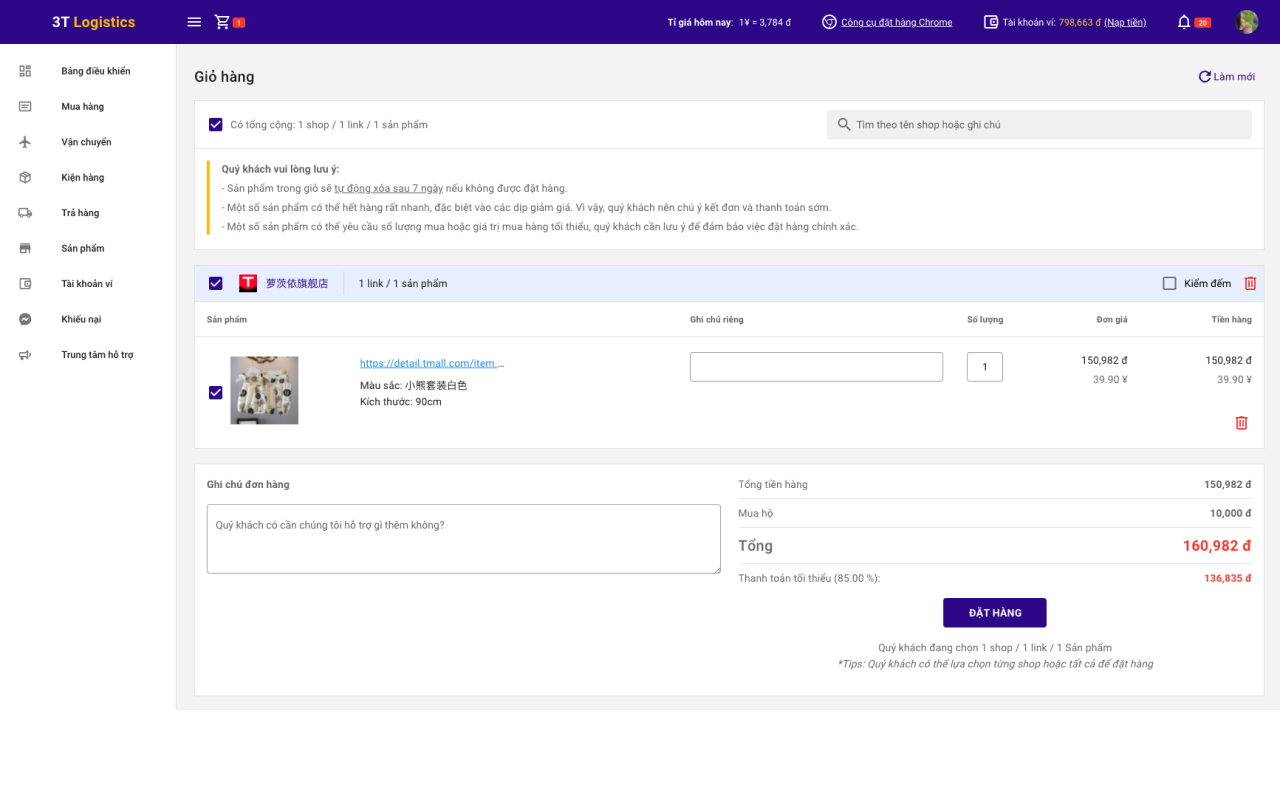1280x800 pixels.
Task: Click the Kiện hàng box icon
Action: tap(25, 178)
